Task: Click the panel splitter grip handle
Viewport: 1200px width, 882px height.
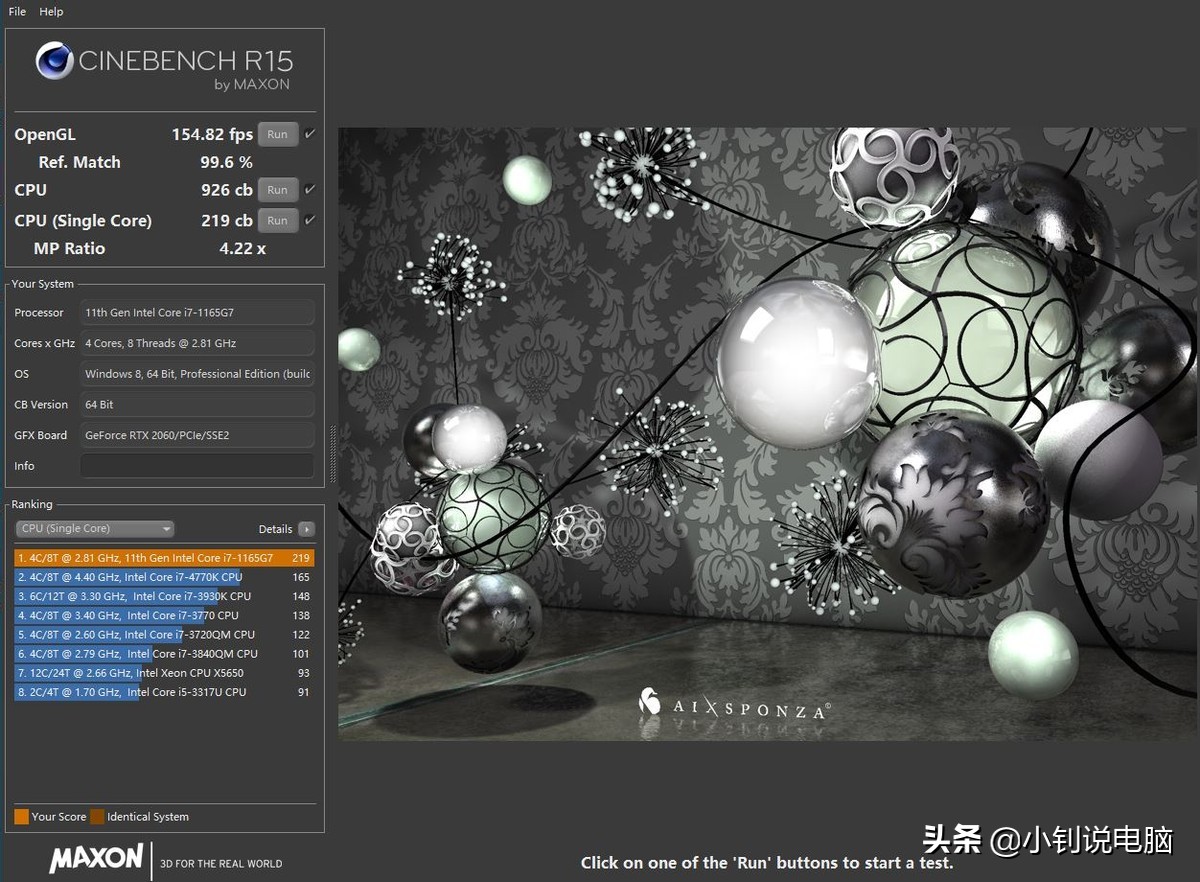Action: [333, 453]
